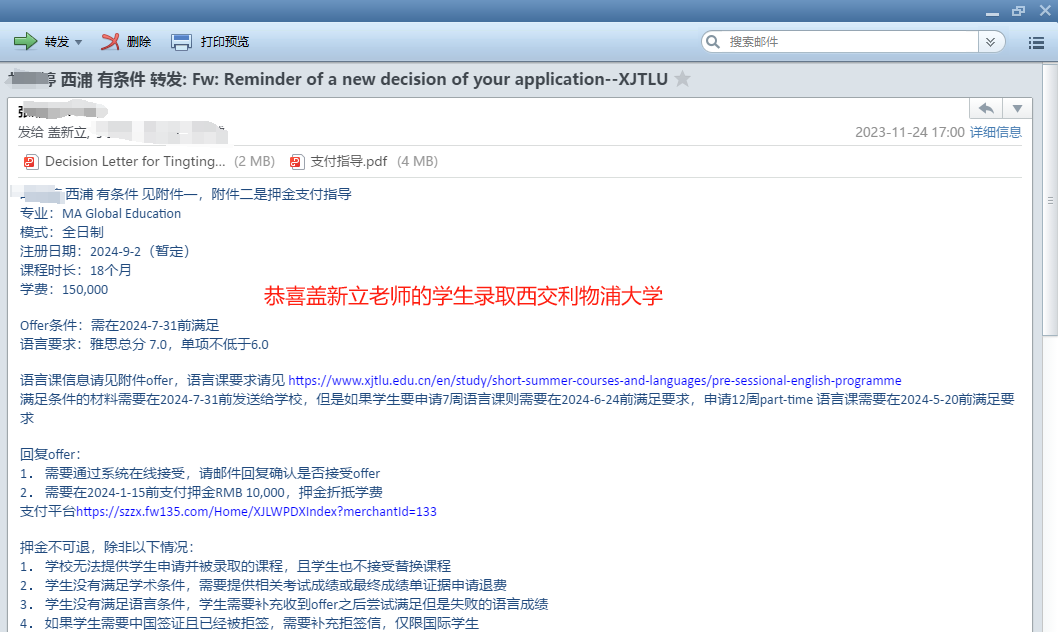Minimize the mail window
The height and width of the screenshot is (632, 1058).
point(993,10)
